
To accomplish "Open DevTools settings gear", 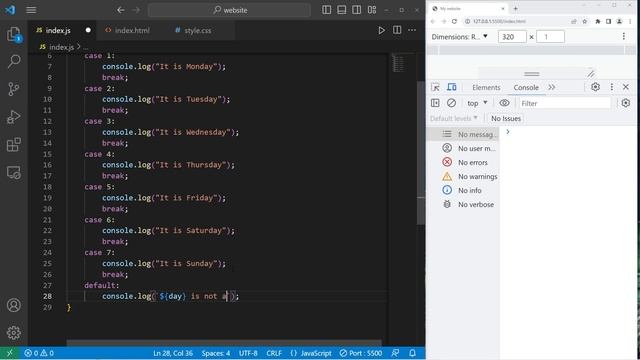I will 596,87.
